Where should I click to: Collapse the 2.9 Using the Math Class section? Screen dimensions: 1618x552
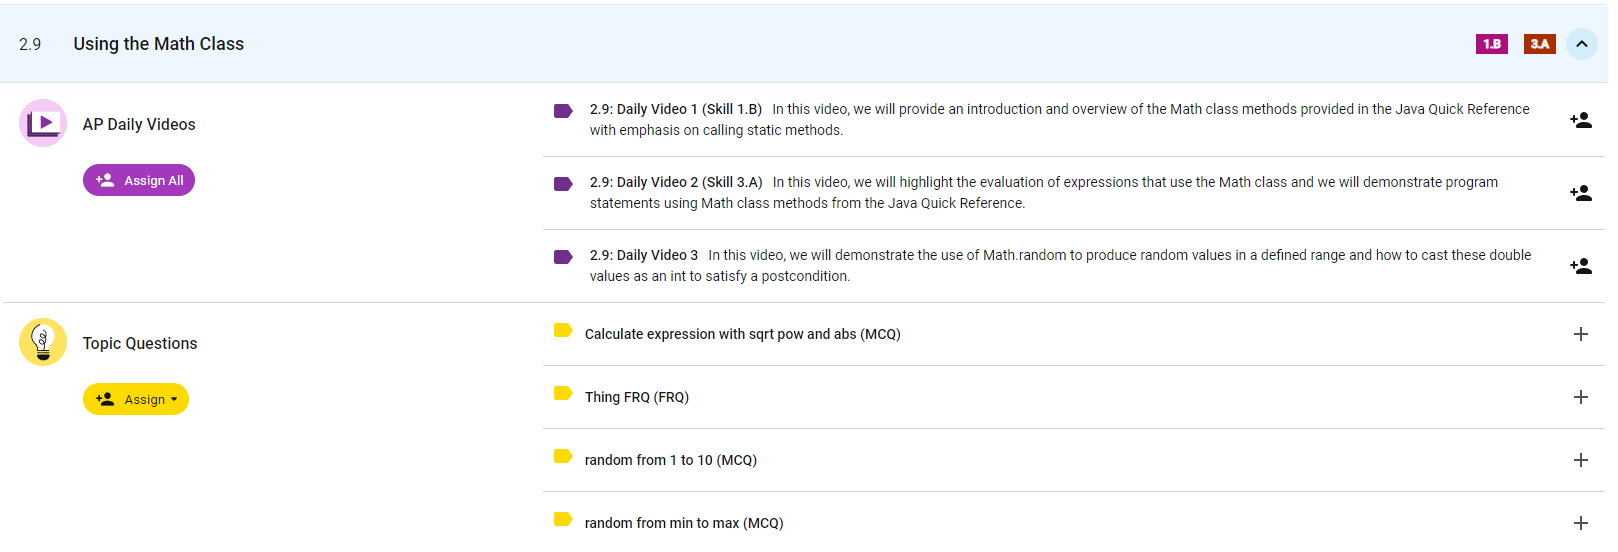tap(1581, 44)
